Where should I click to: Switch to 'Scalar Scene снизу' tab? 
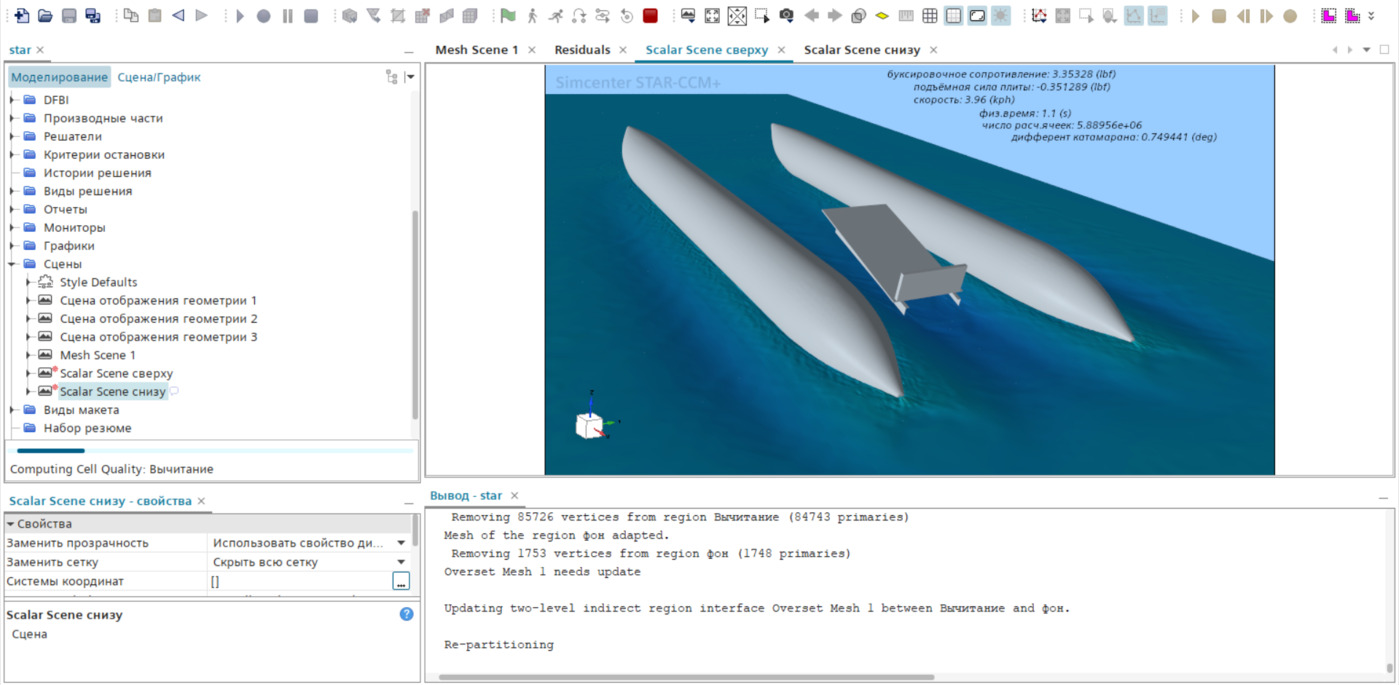pos(862,50)
